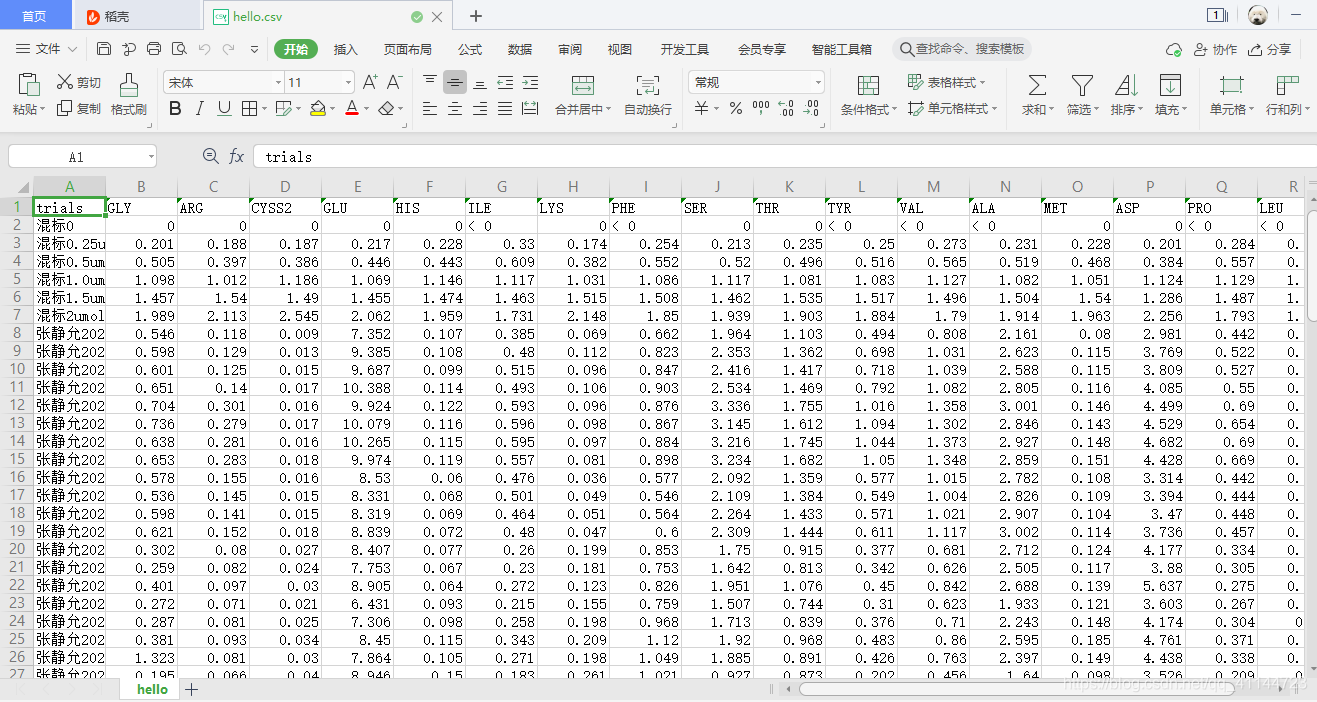
Task: Click the Save icon in quick access toolbar
Action: 104,49
